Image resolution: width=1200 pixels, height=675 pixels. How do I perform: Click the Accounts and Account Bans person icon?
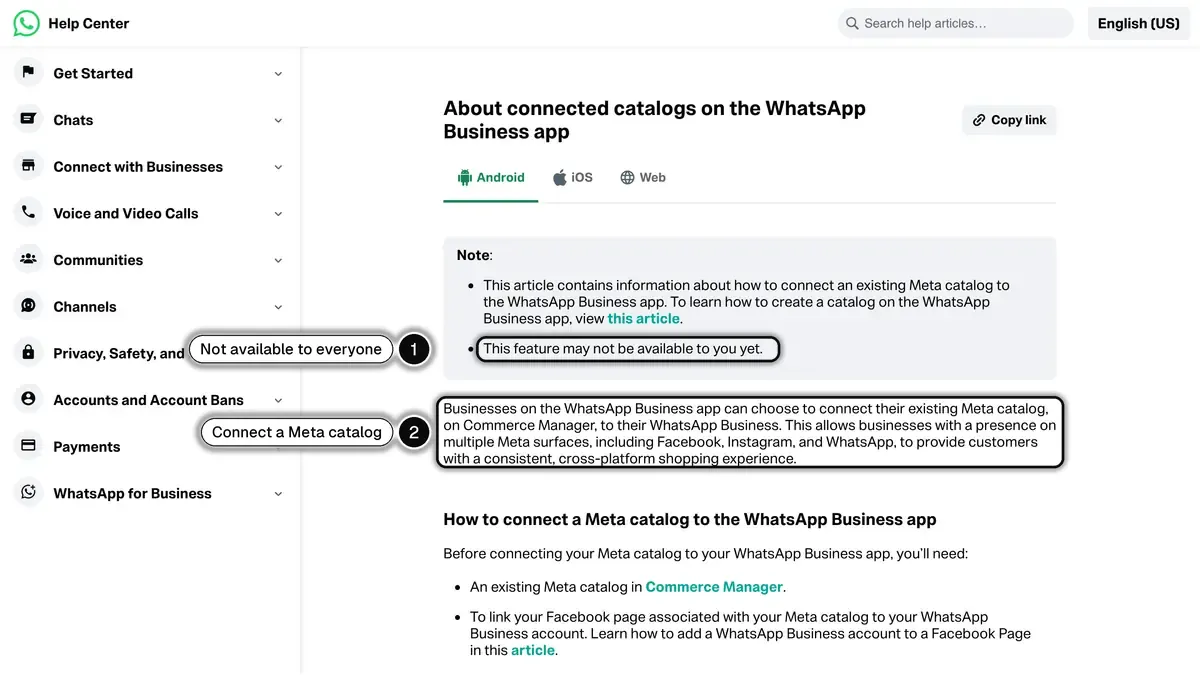(28, 399)
